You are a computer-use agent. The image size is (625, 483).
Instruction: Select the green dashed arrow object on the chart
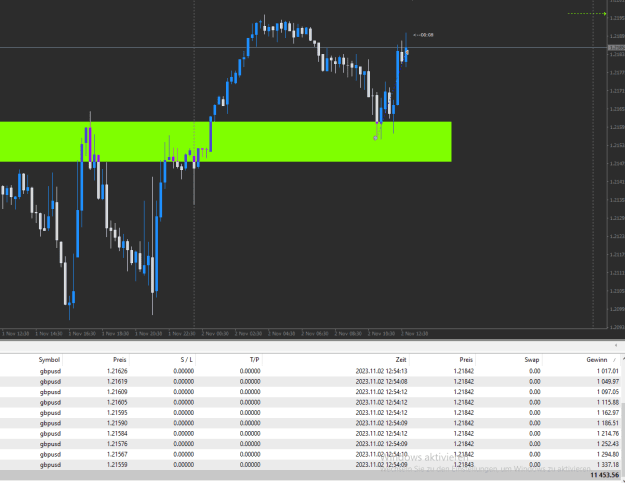click(x=587, y=14)
